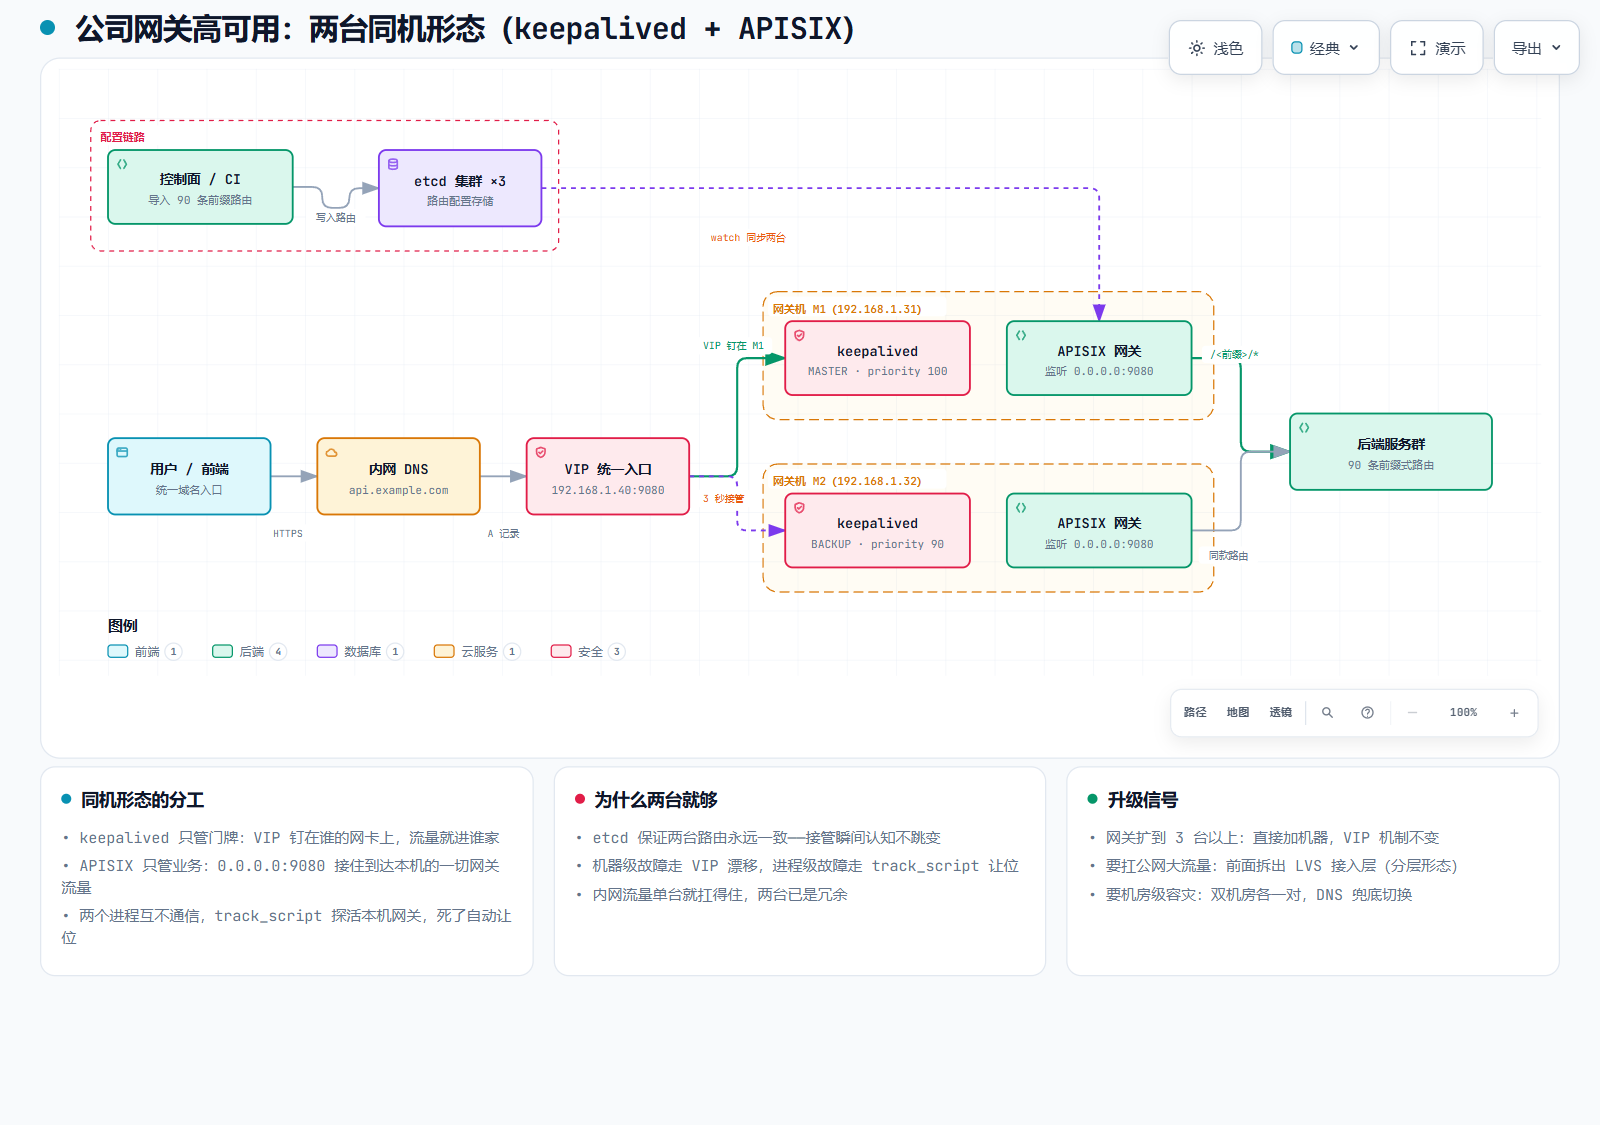Click the '3 秒接管' edge label

click(x=723, y=499)
